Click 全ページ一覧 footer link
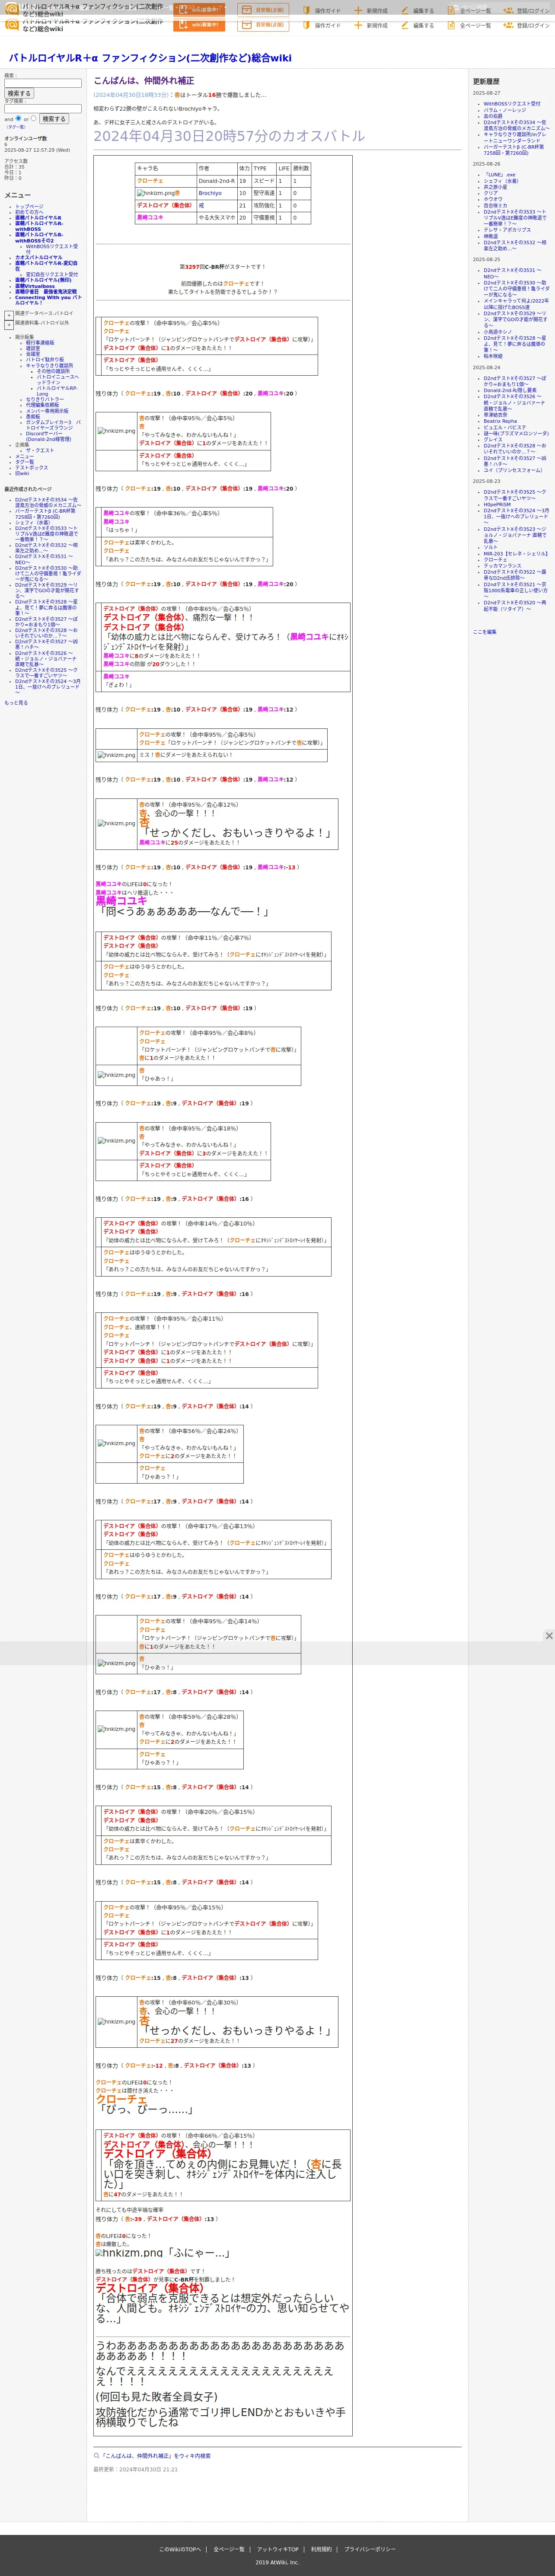The width and height of the screenshot is (555, 2576). click(229, 2549)
